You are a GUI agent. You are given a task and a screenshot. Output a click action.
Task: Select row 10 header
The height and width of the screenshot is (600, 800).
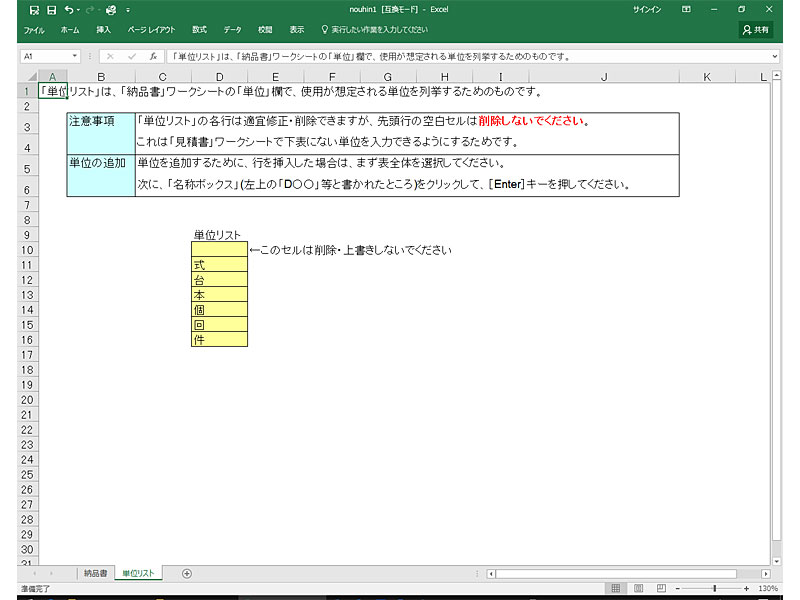pyautogui.click(x=27, y=250)
